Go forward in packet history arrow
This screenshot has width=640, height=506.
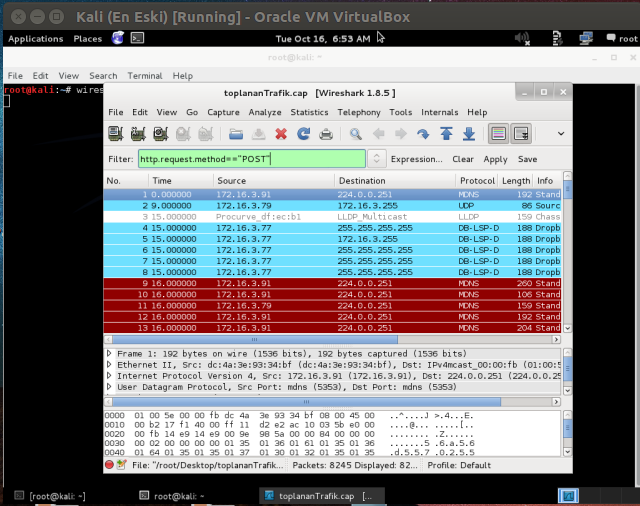coord(401,134)
